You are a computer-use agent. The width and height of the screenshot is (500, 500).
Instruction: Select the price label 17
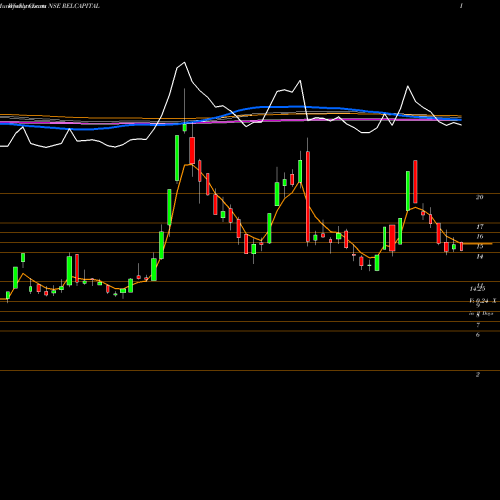point(480,227)
